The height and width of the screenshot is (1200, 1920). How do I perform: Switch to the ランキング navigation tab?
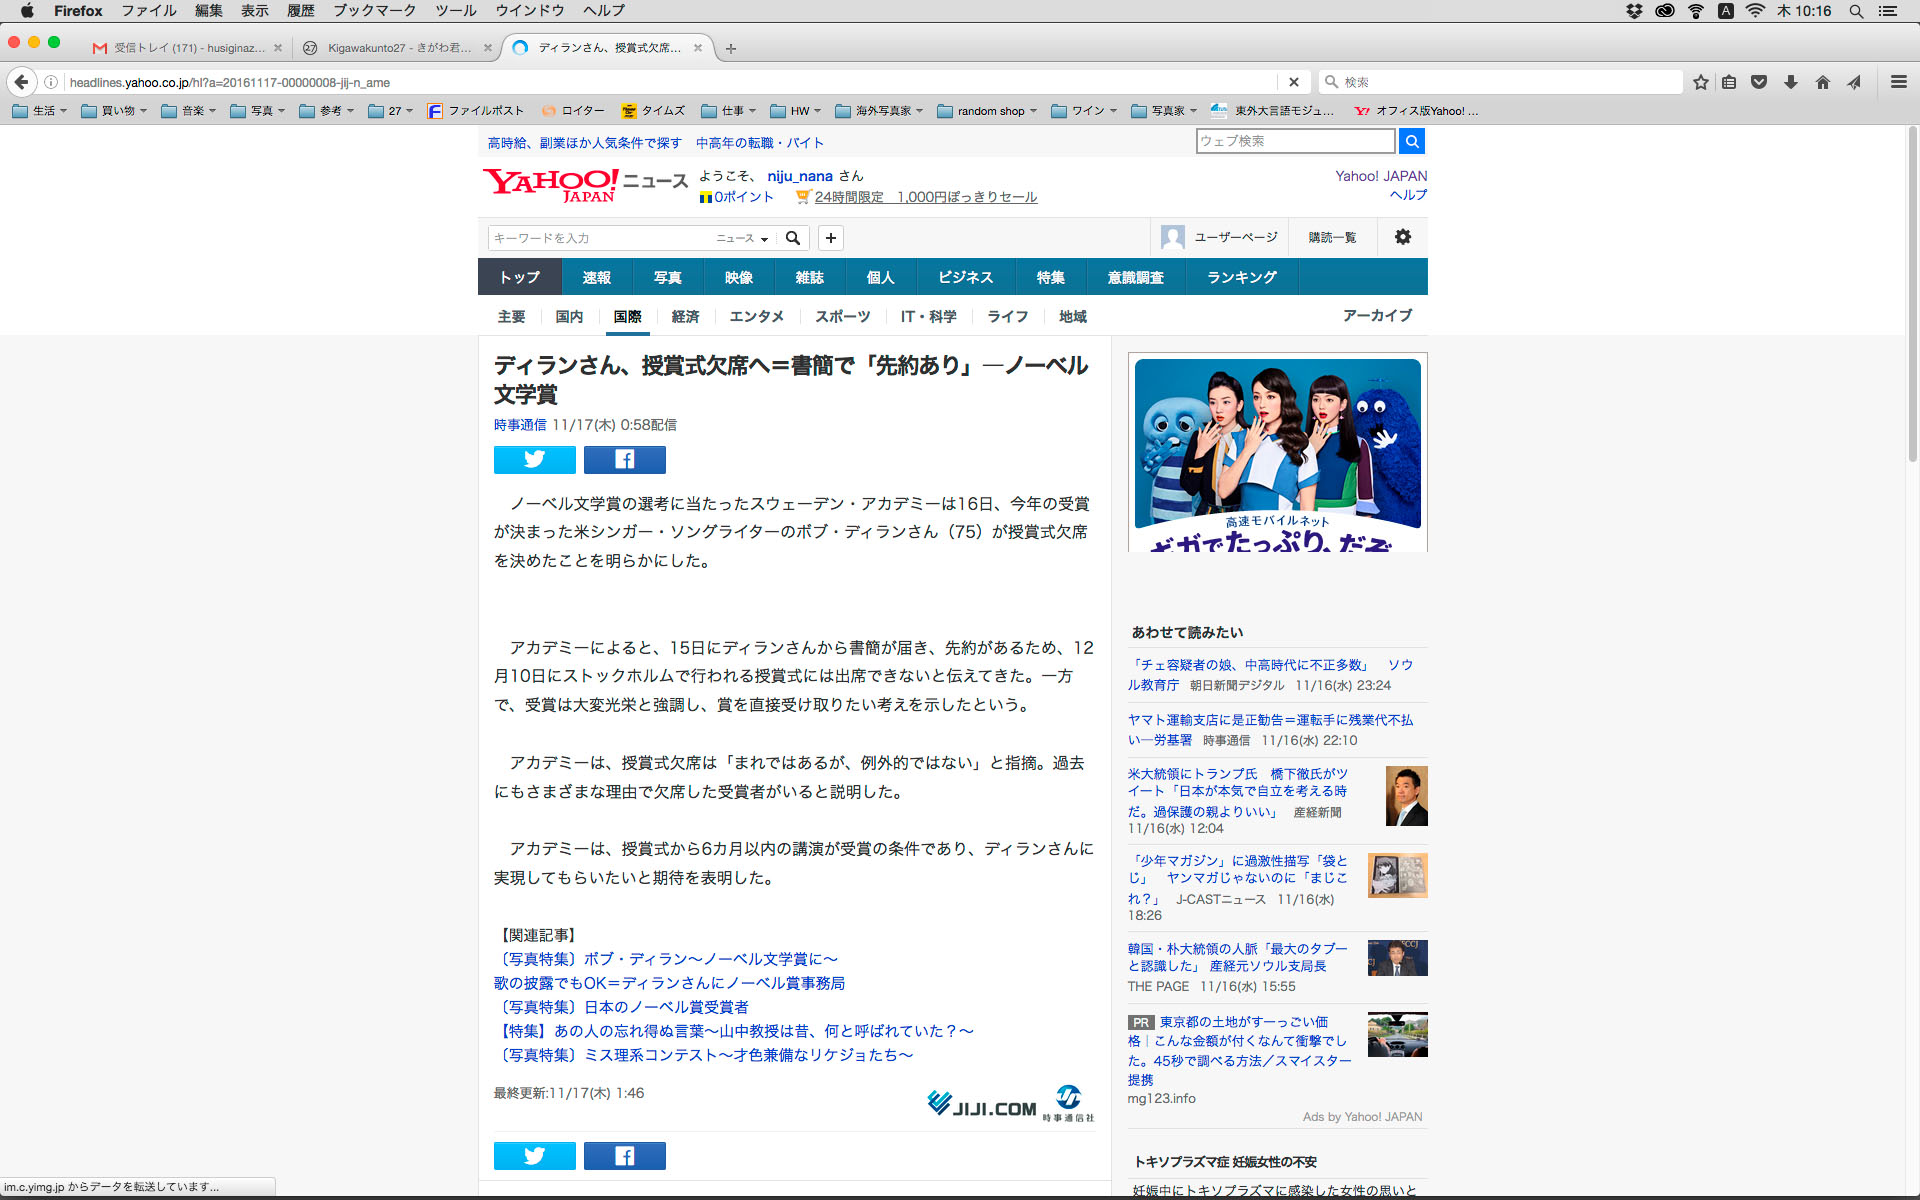pyautogui.click(x=1241, y=277)
